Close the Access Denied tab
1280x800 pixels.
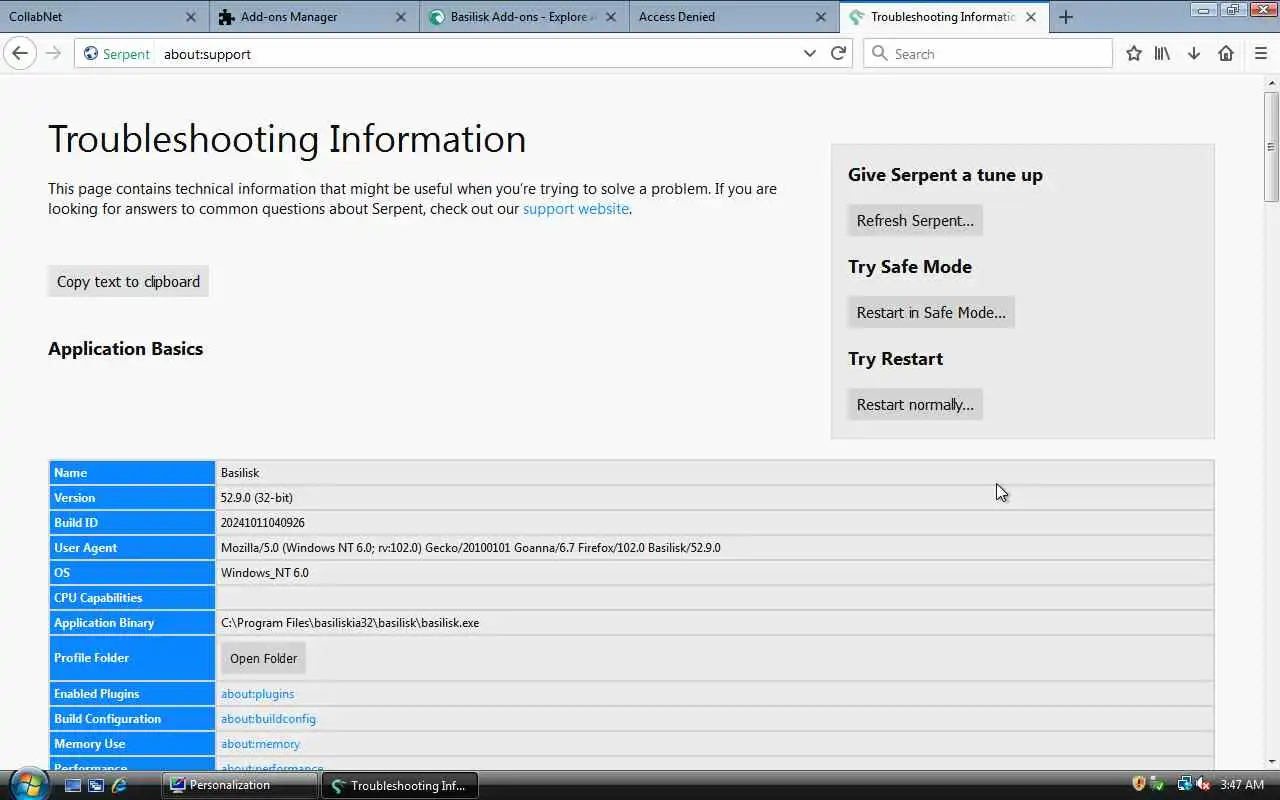click(x=821, y=17)
